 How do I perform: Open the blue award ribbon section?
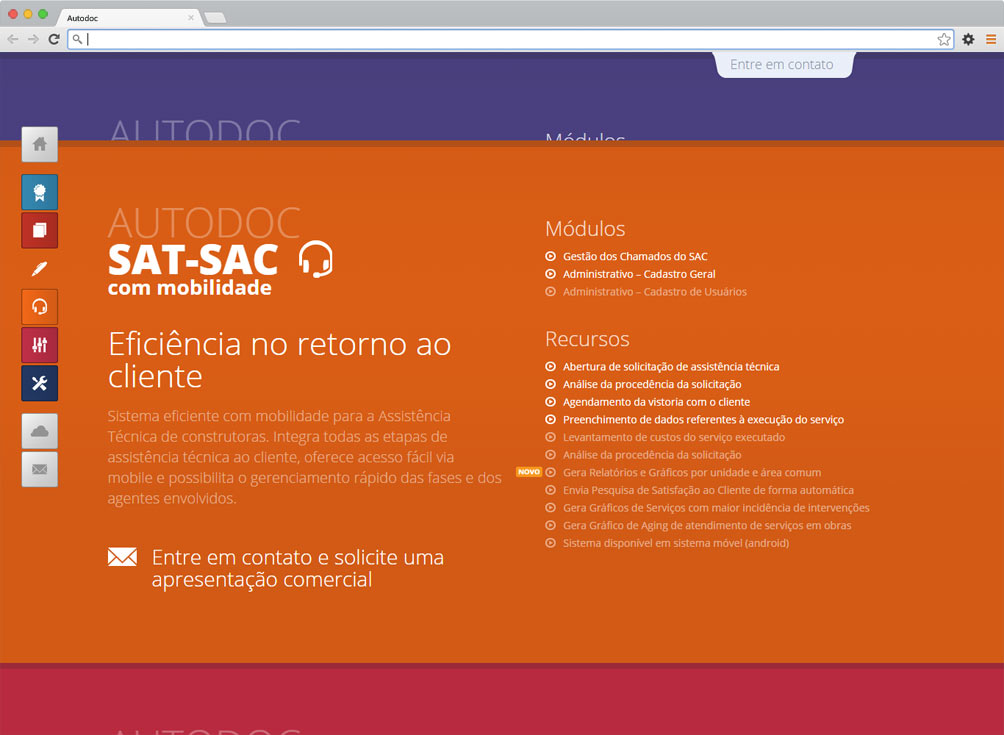click(x=40, y=192)
